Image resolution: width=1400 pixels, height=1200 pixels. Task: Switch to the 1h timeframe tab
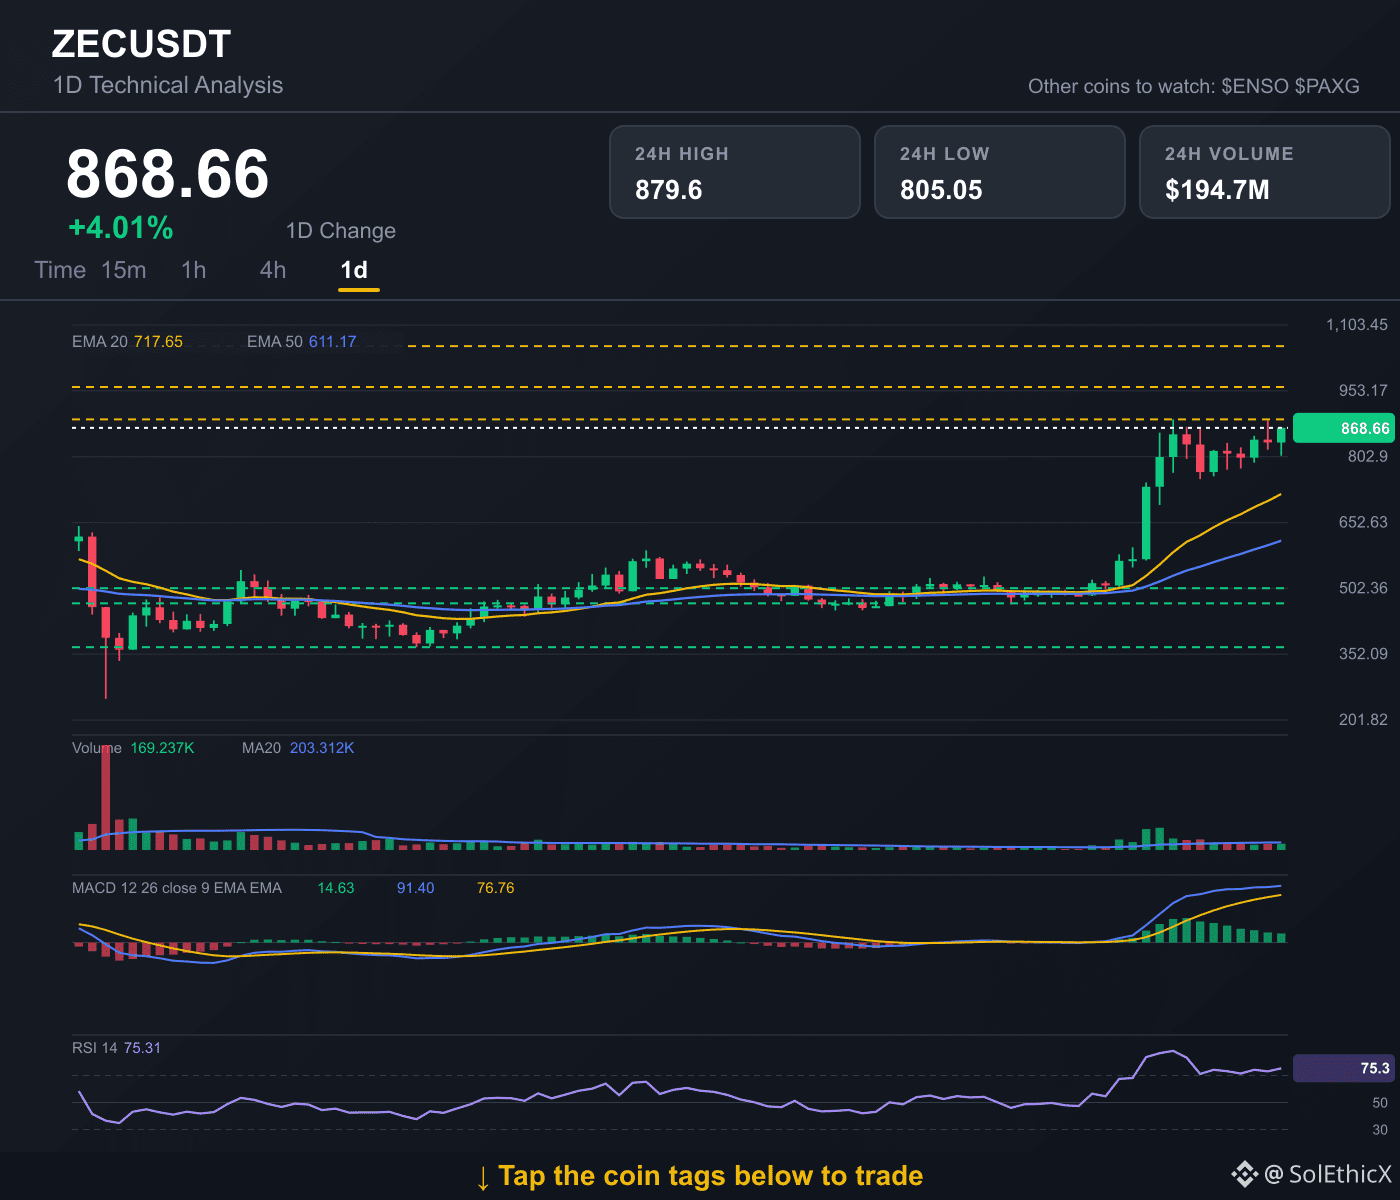(194, 270)
